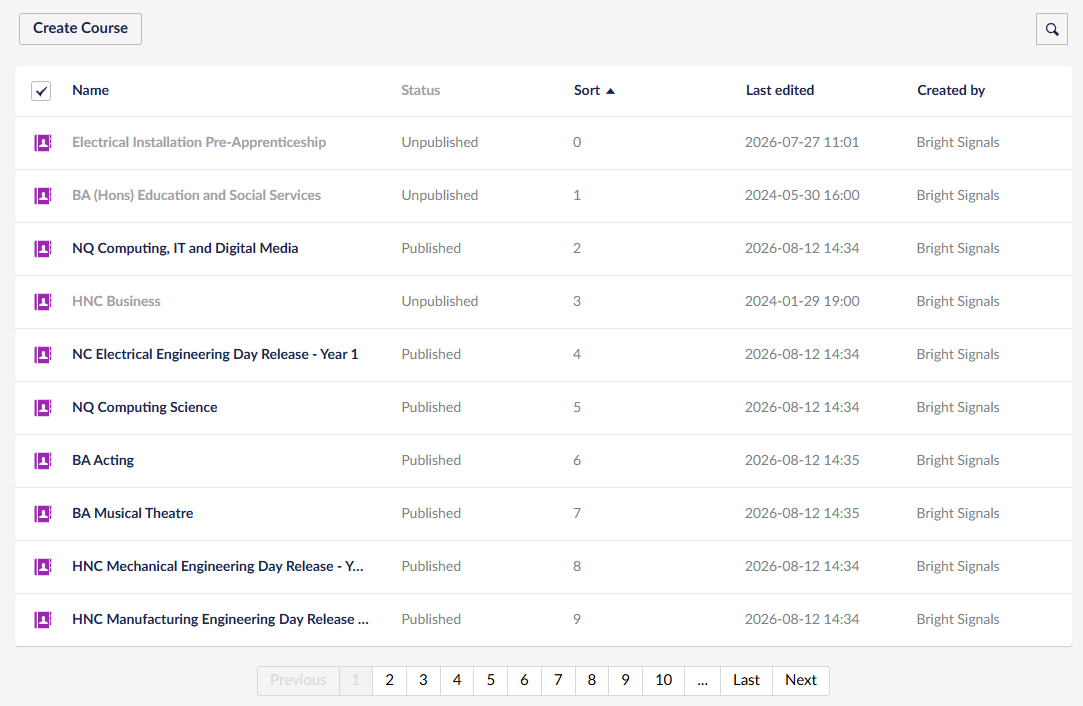Go to page 6
Viewport: 1083px width, 706px height.
[524, 680]
